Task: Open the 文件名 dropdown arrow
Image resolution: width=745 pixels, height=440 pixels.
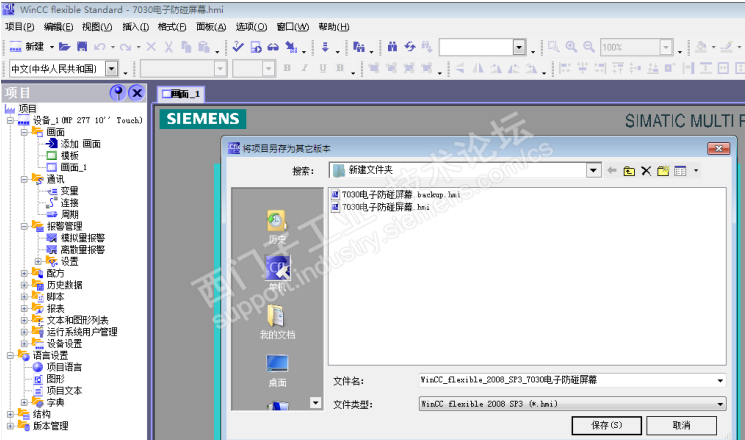Action: click(x=720, y=380)
